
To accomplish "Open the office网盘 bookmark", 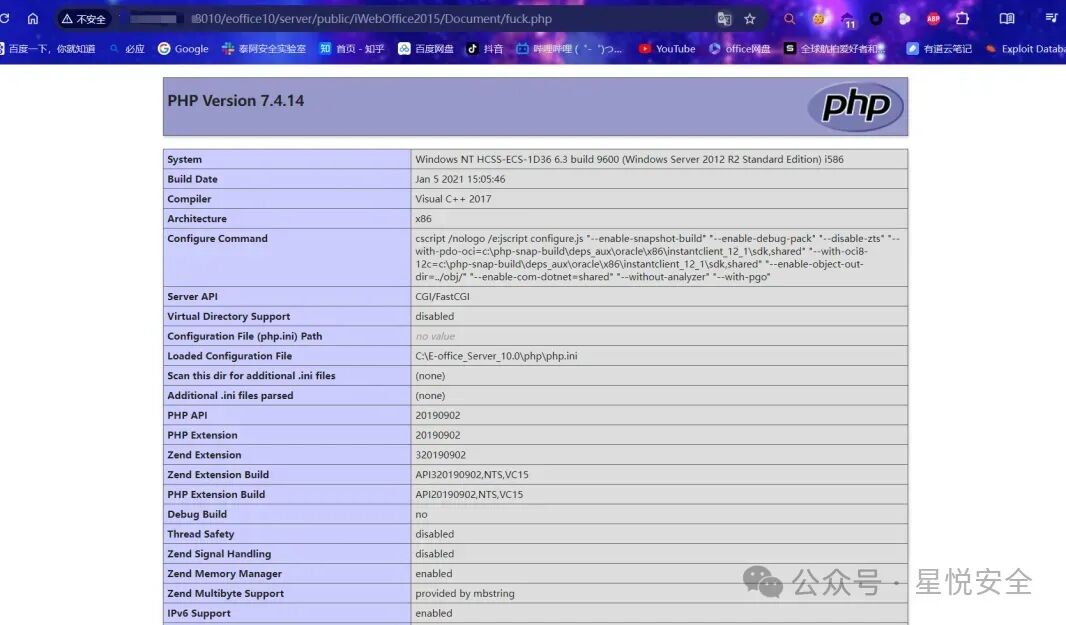I will coord(740,49).
